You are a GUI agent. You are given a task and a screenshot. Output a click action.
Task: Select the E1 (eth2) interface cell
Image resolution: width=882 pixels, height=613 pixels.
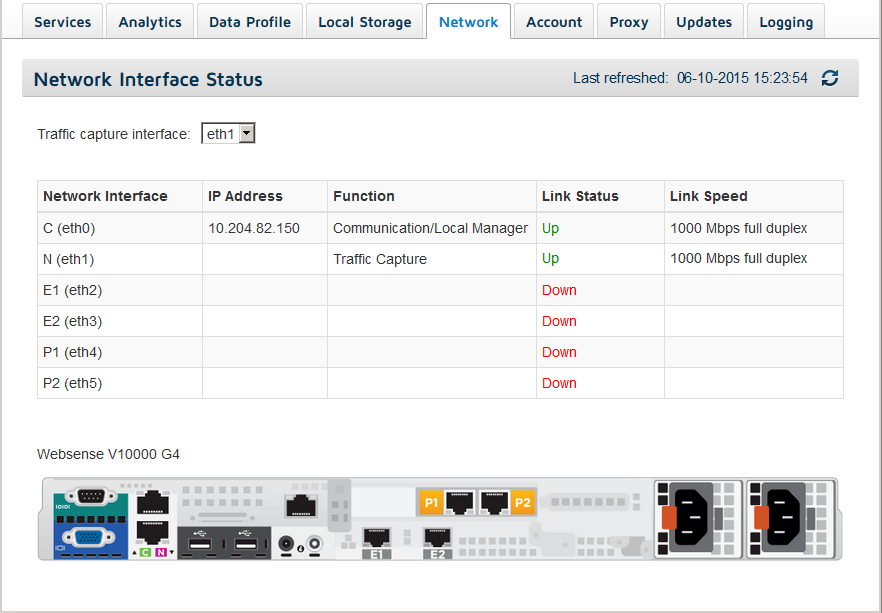click(x=120, y=290)
